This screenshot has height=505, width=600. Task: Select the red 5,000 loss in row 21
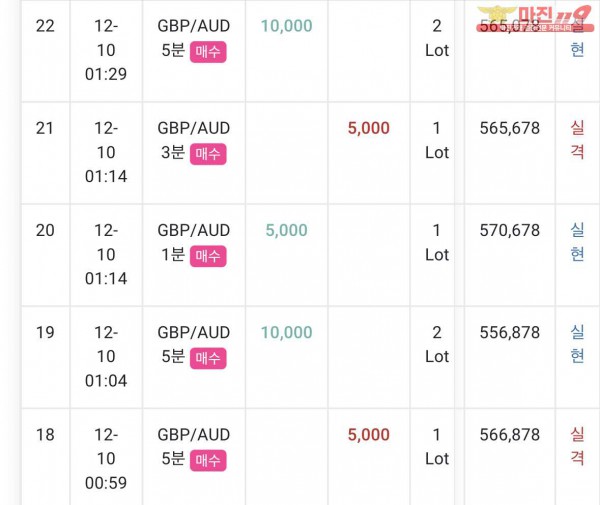[368, 128]
